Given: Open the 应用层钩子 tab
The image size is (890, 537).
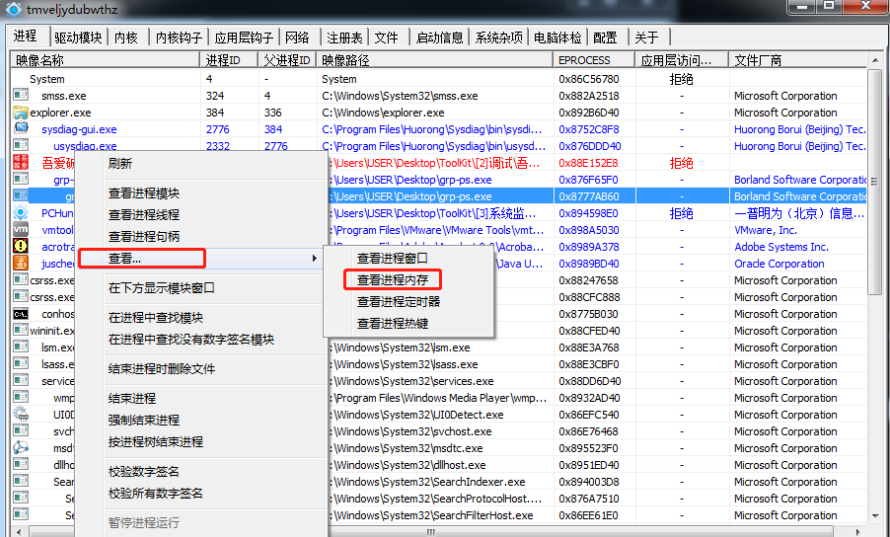Looking at the screenshot, I should click(x=244, y=37).
